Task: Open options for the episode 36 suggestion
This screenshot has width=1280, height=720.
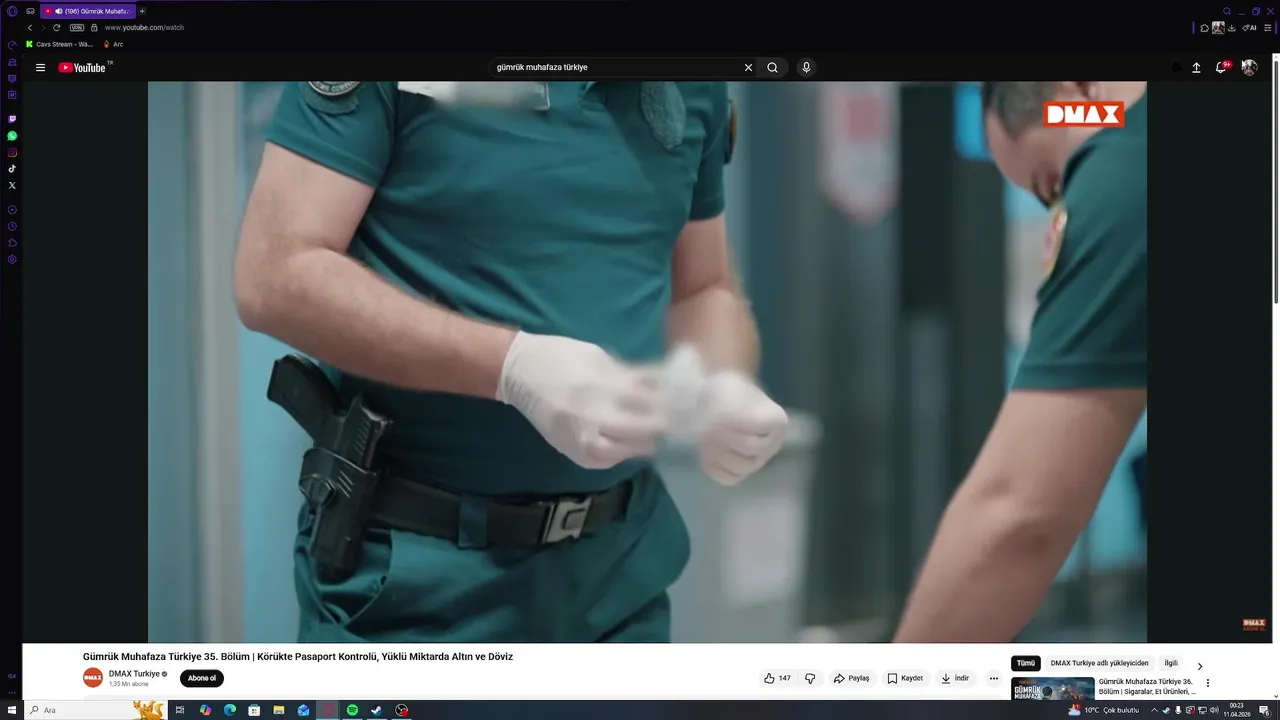Action: point(1208,684)
